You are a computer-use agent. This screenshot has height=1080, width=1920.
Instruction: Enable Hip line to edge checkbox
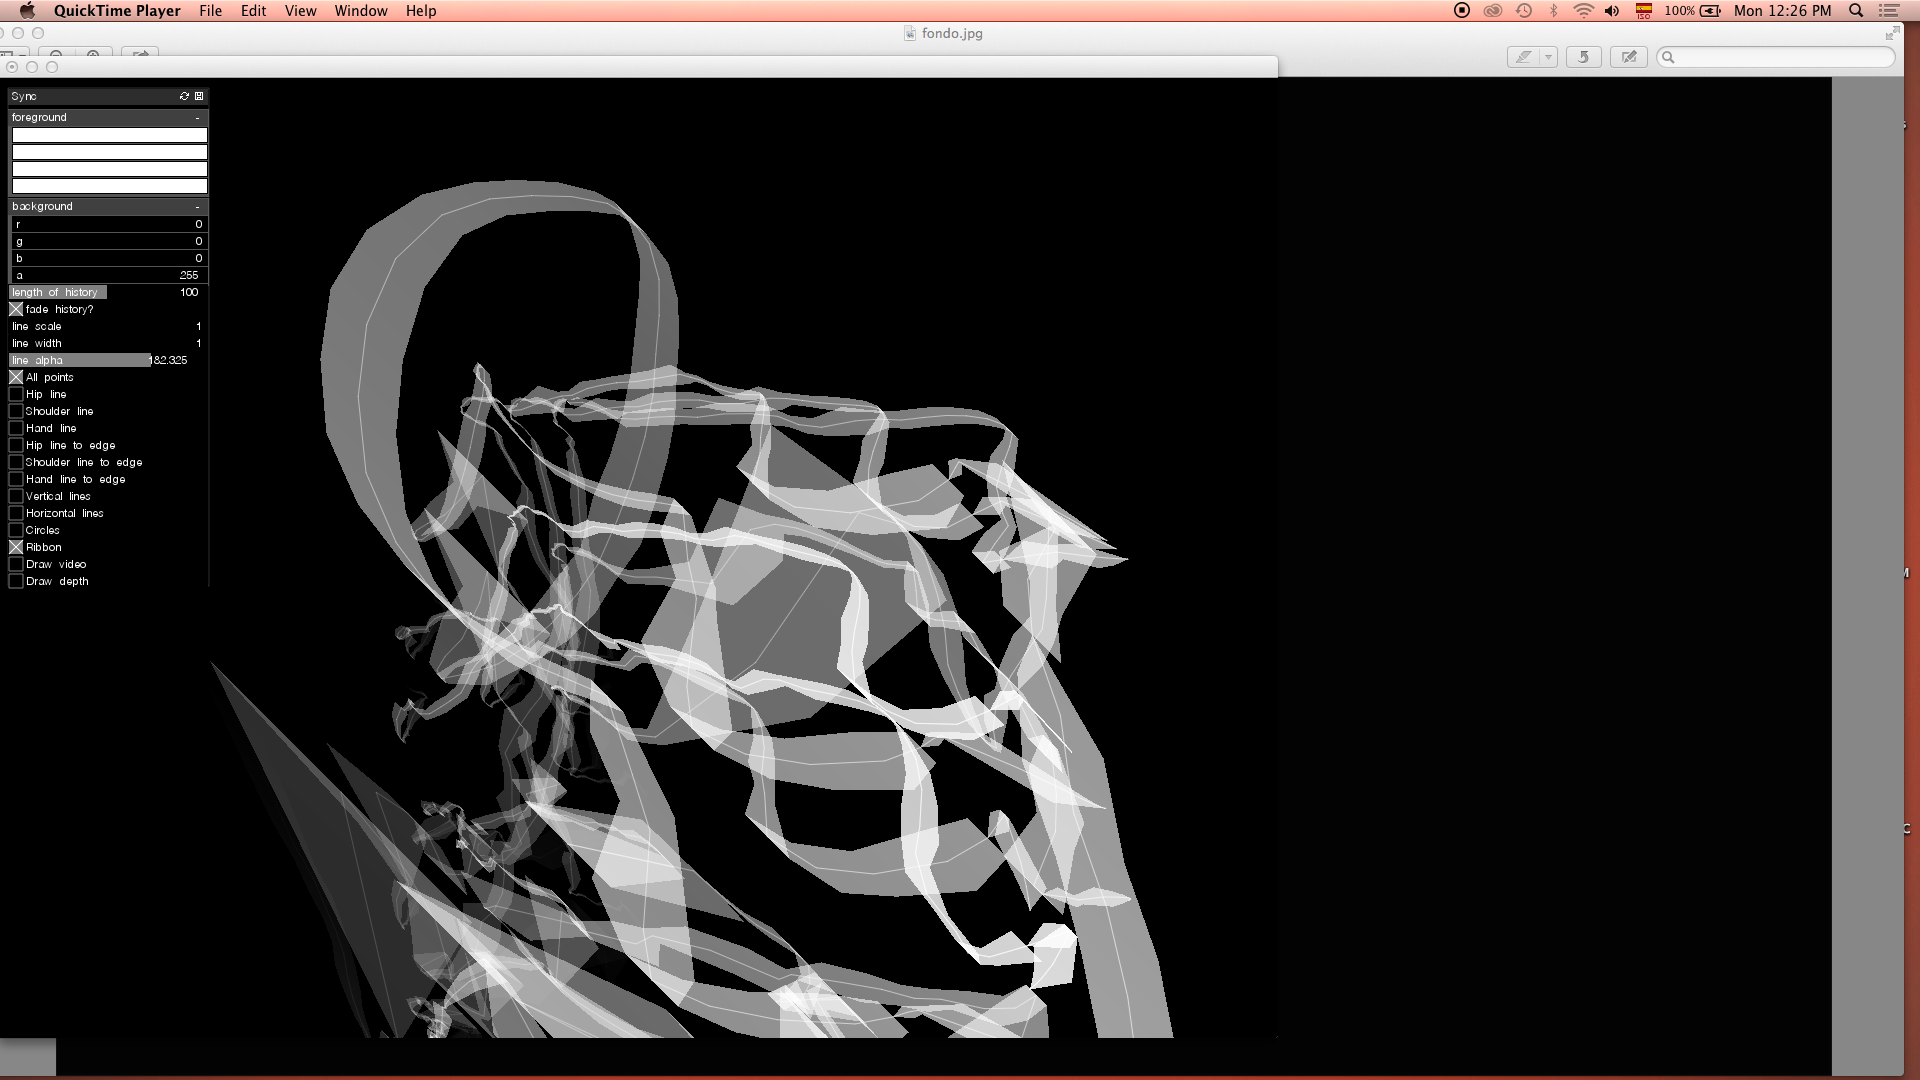point(16,445)
